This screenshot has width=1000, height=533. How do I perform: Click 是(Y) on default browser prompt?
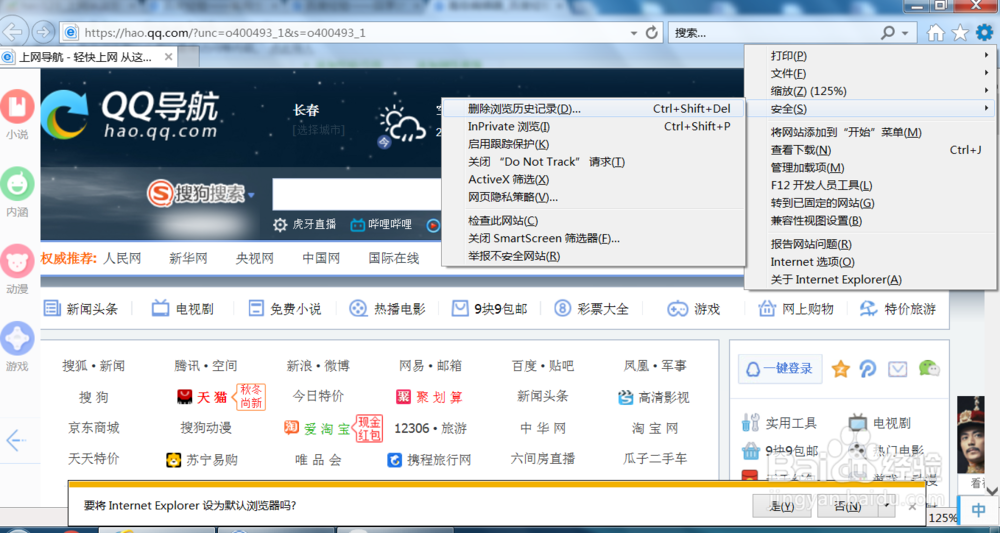(x=782, y=506)
